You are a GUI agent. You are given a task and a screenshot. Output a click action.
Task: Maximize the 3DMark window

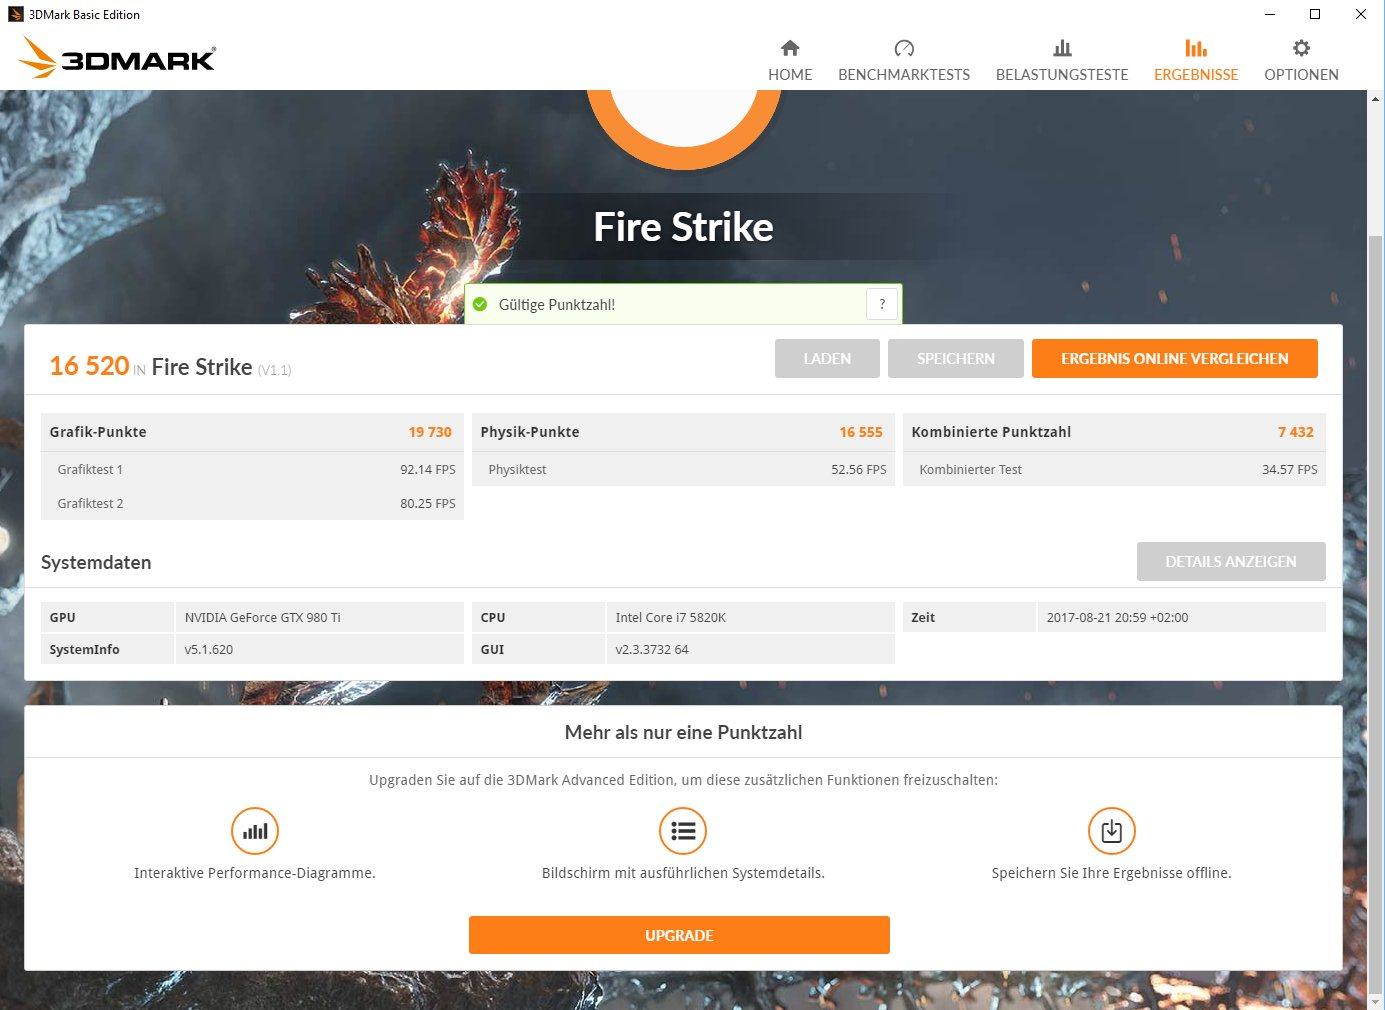pyautogui.click(x=1315, y=14)
